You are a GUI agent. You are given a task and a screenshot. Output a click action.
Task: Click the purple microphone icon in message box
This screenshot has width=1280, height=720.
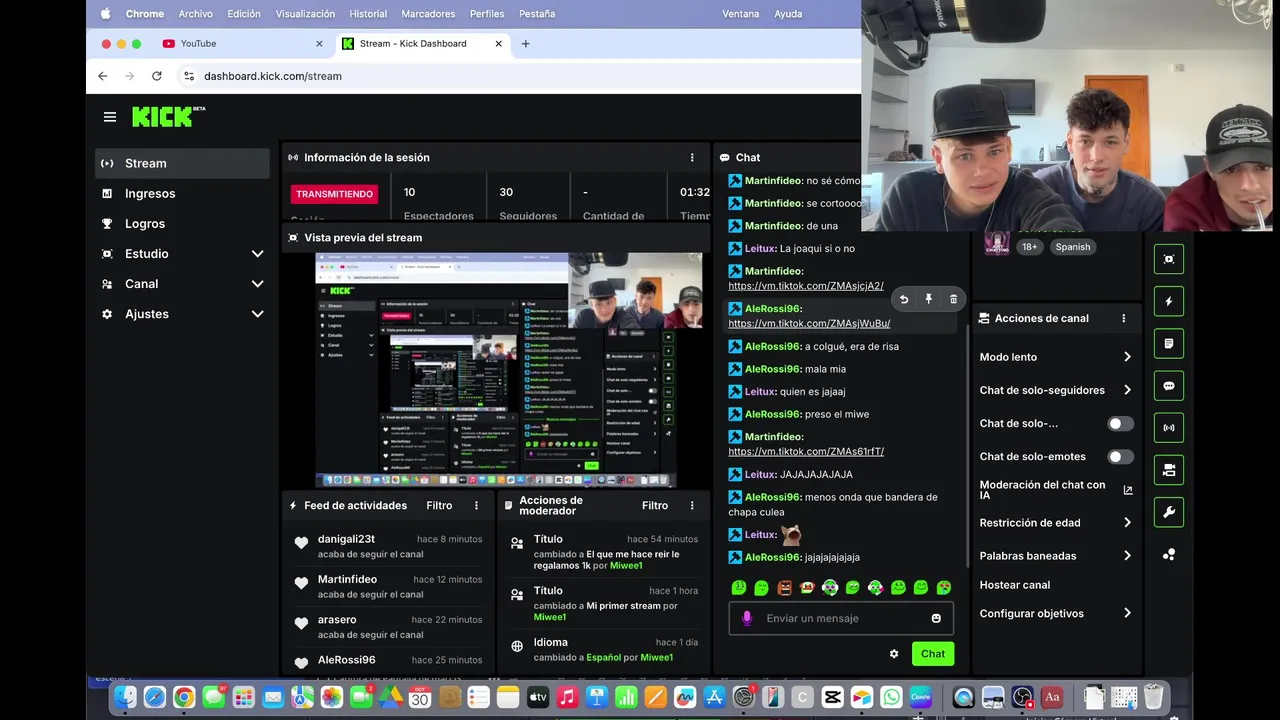point(746,618)
